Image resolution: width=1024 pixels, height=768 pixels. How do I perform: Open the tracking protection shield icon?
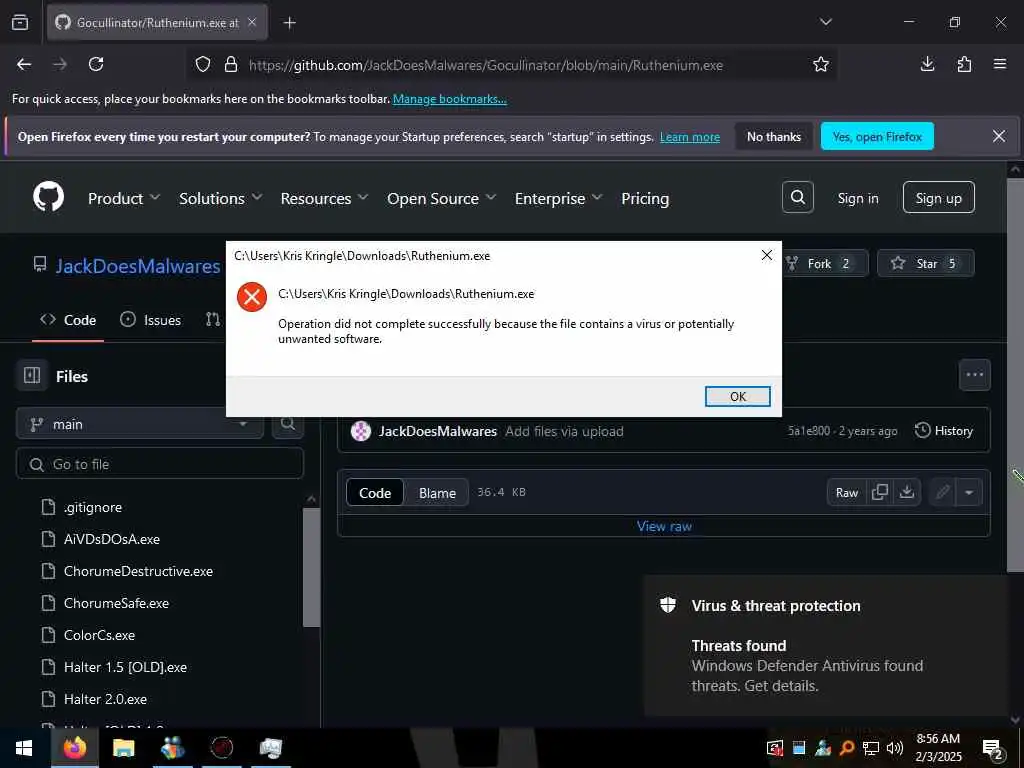coord(203,65)
